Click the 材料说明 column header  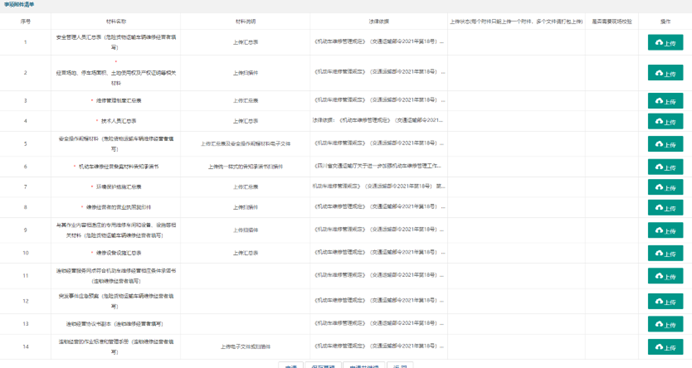click(245, 21)
